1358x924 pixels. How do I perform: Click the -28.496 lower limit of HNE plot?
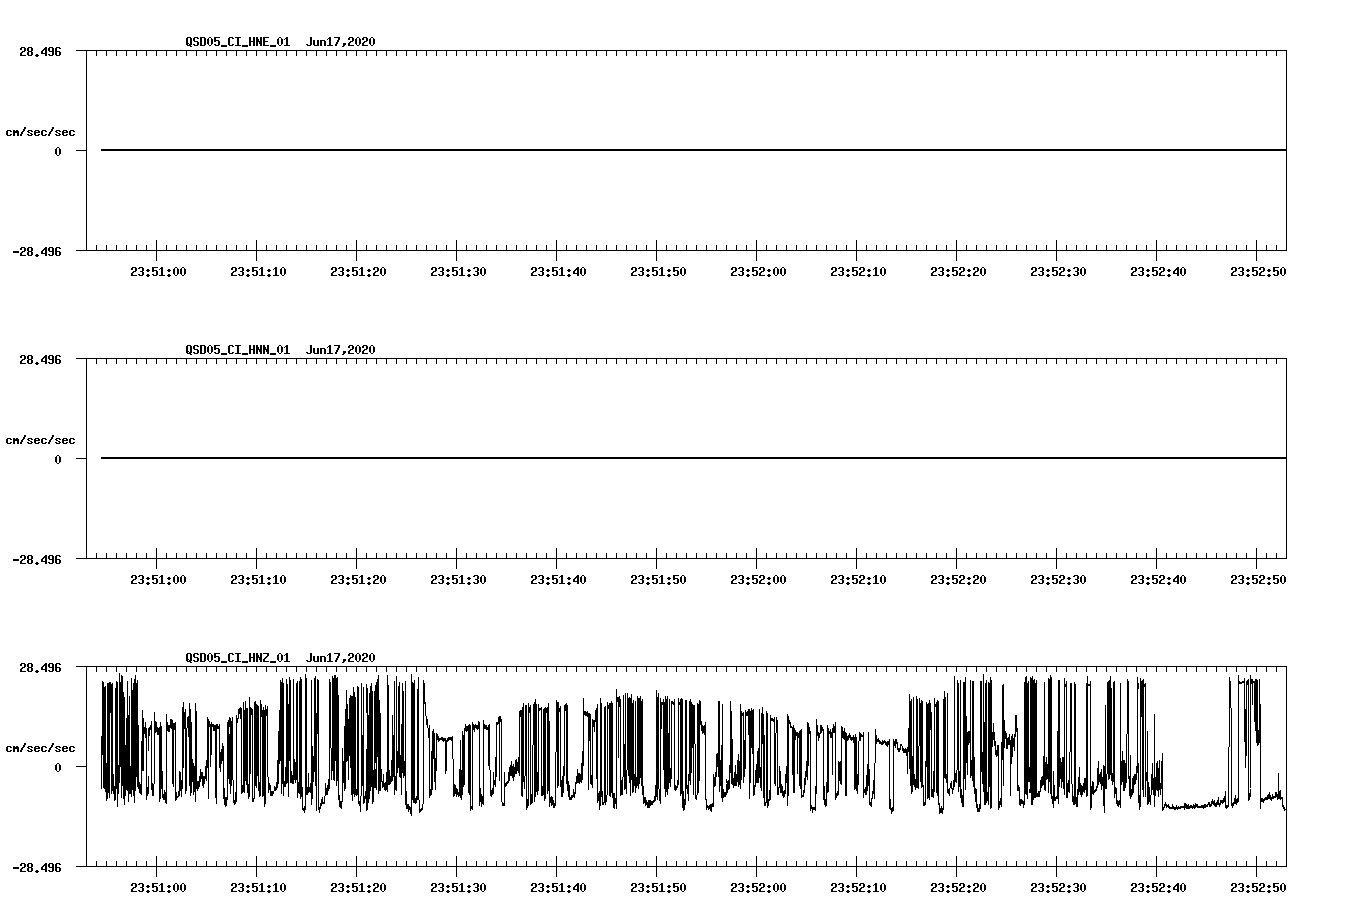point(37,252)
